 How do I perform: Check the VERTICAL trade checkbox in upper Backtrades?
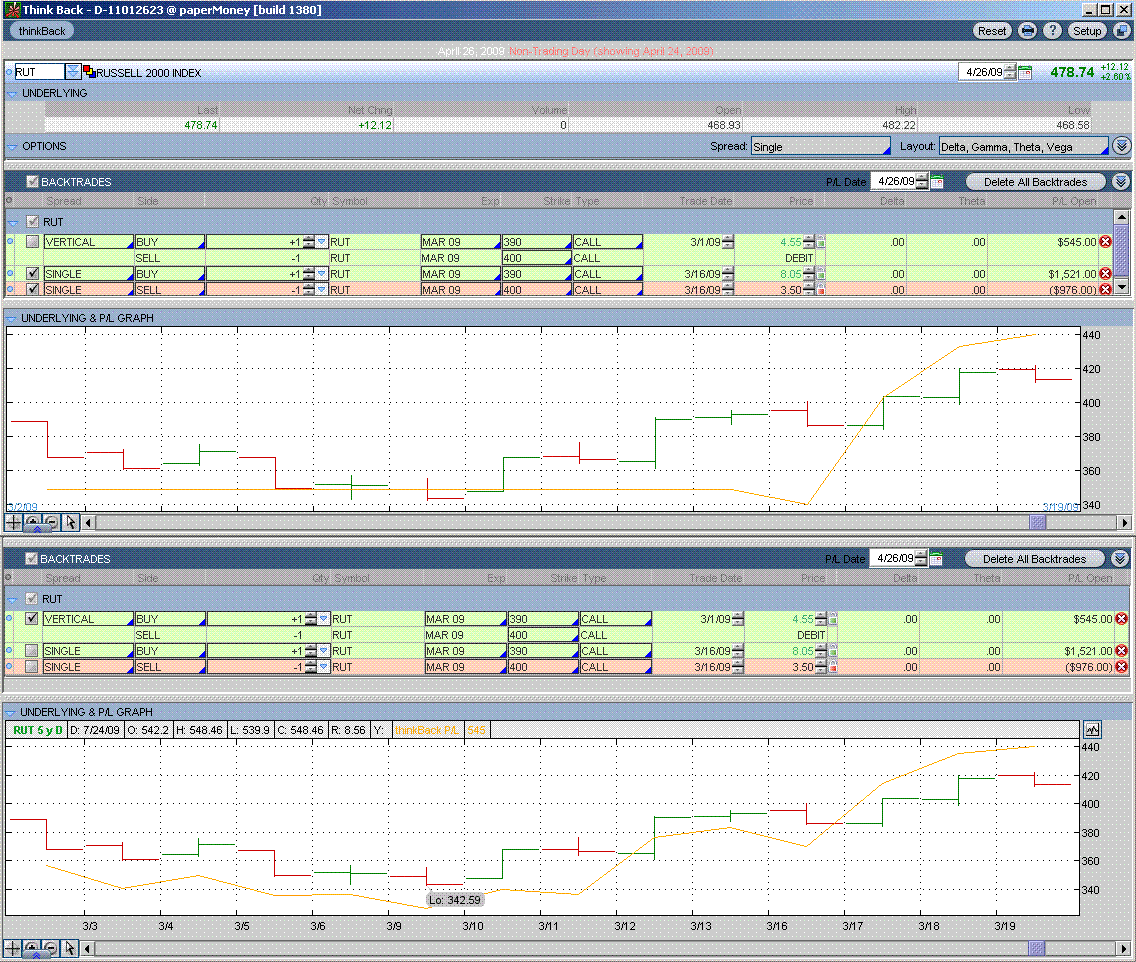(x=32, y=242)
